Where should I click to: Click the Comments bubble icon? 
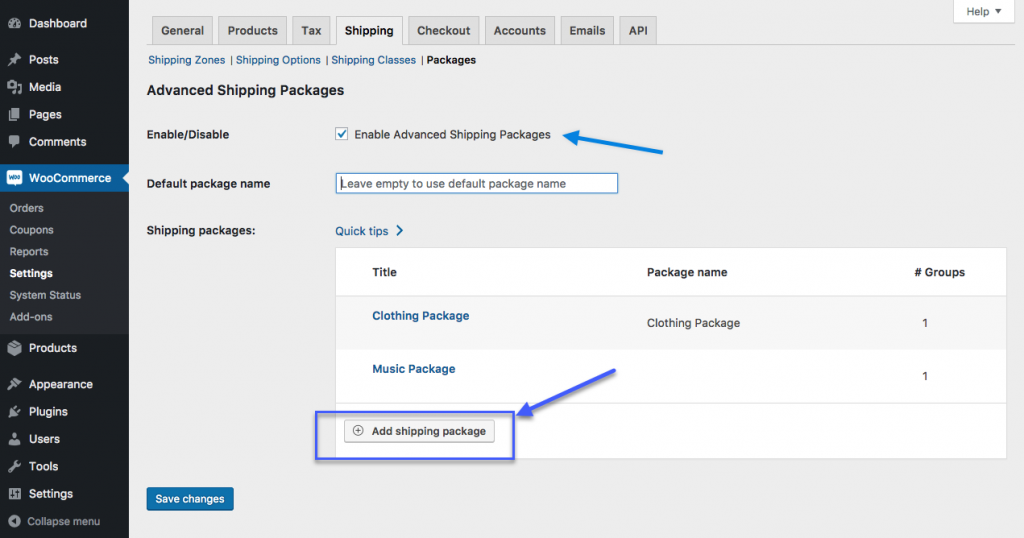point(14,142)
